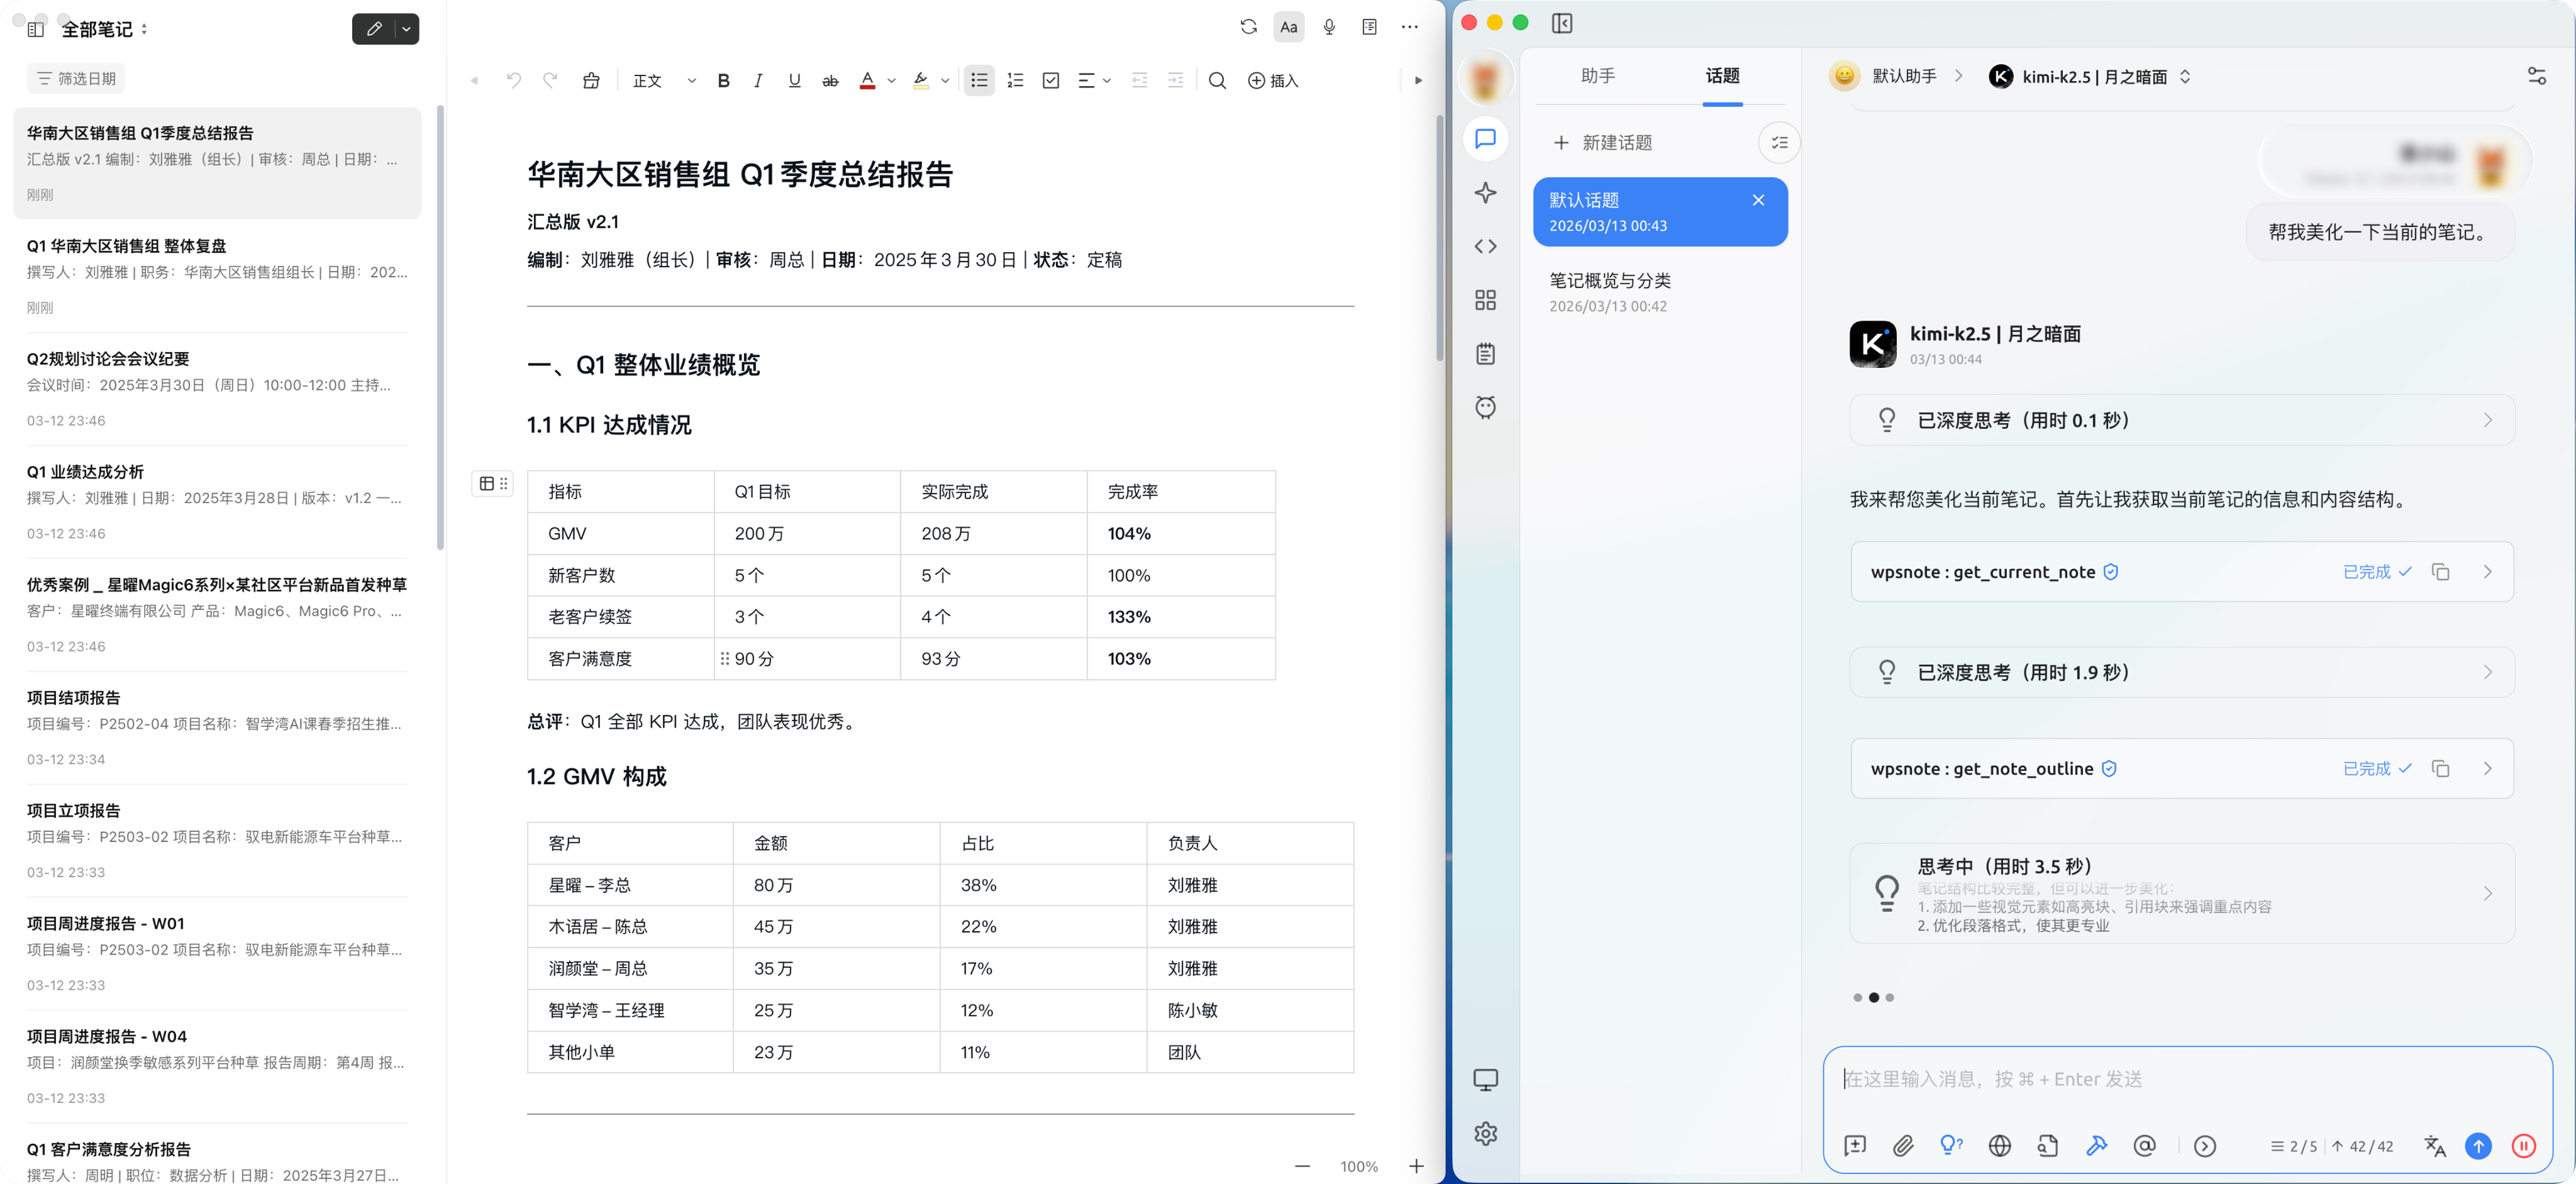Click the 插入 button in toolbar
Viewport: 2576px width, 1184px height.
1273,80
